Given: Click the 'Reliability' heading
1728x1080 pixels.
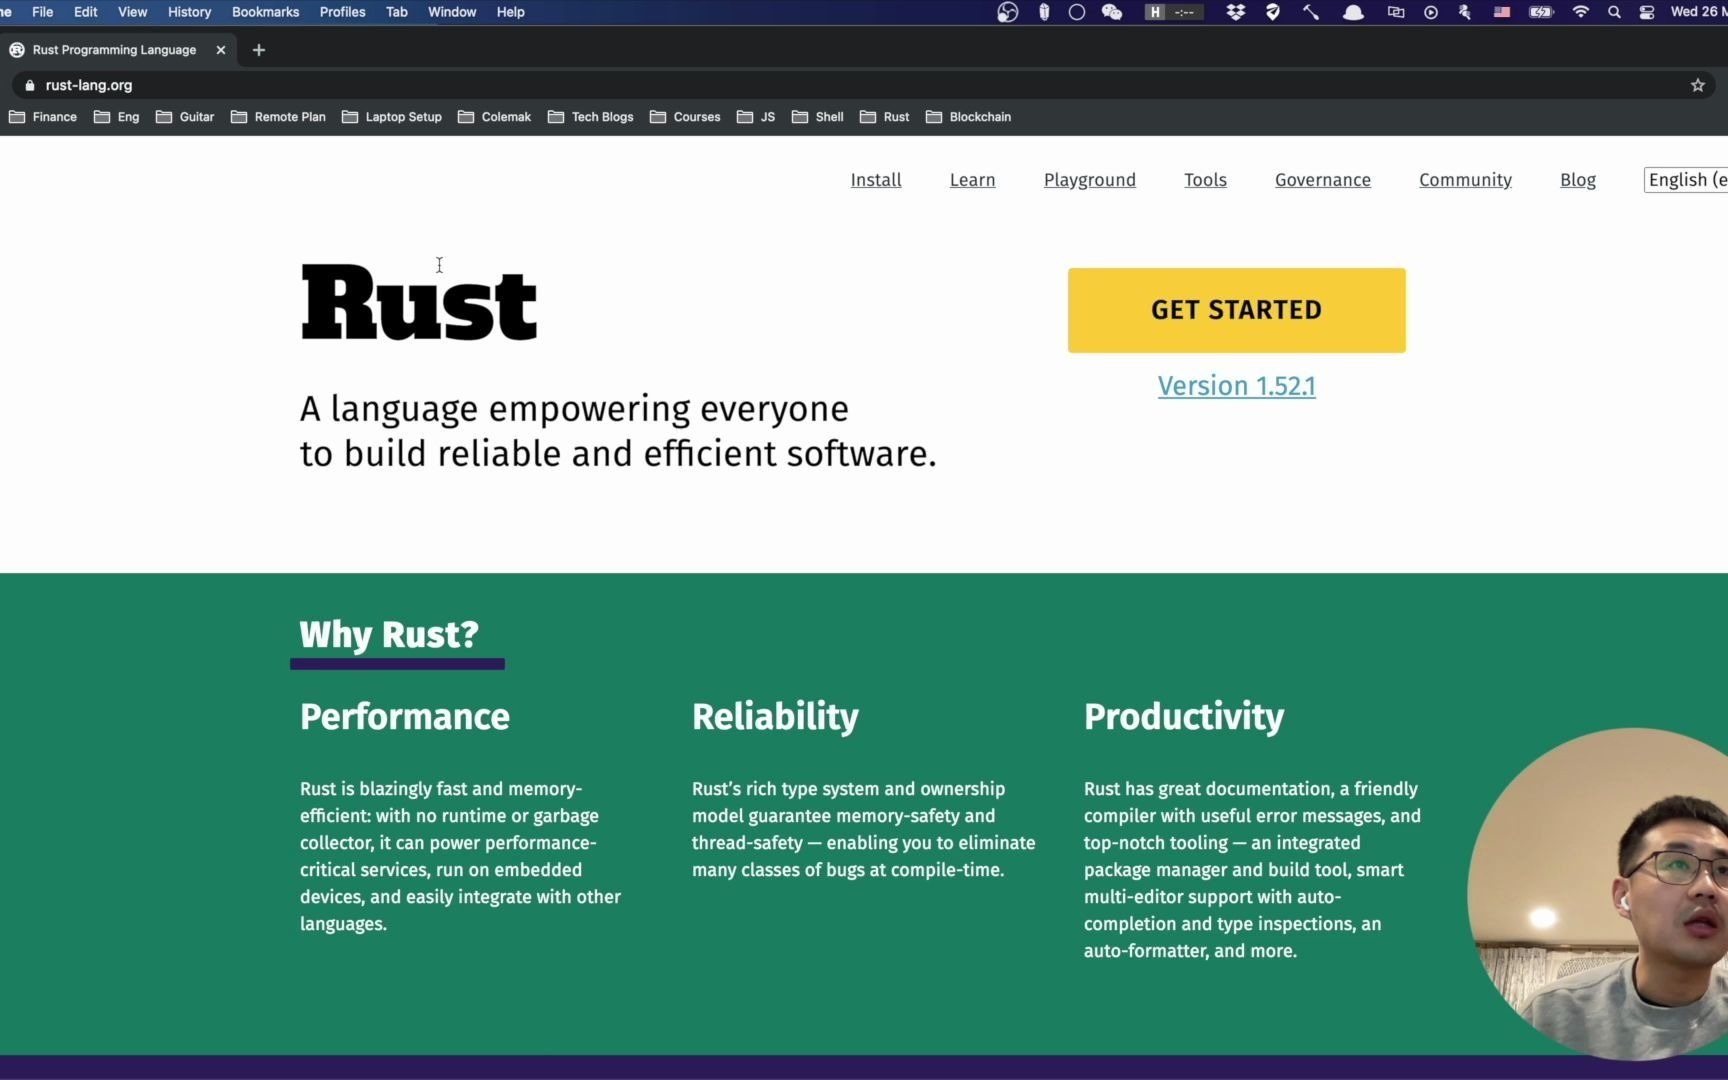Looking at the screenshot, I should coord(775,716).
